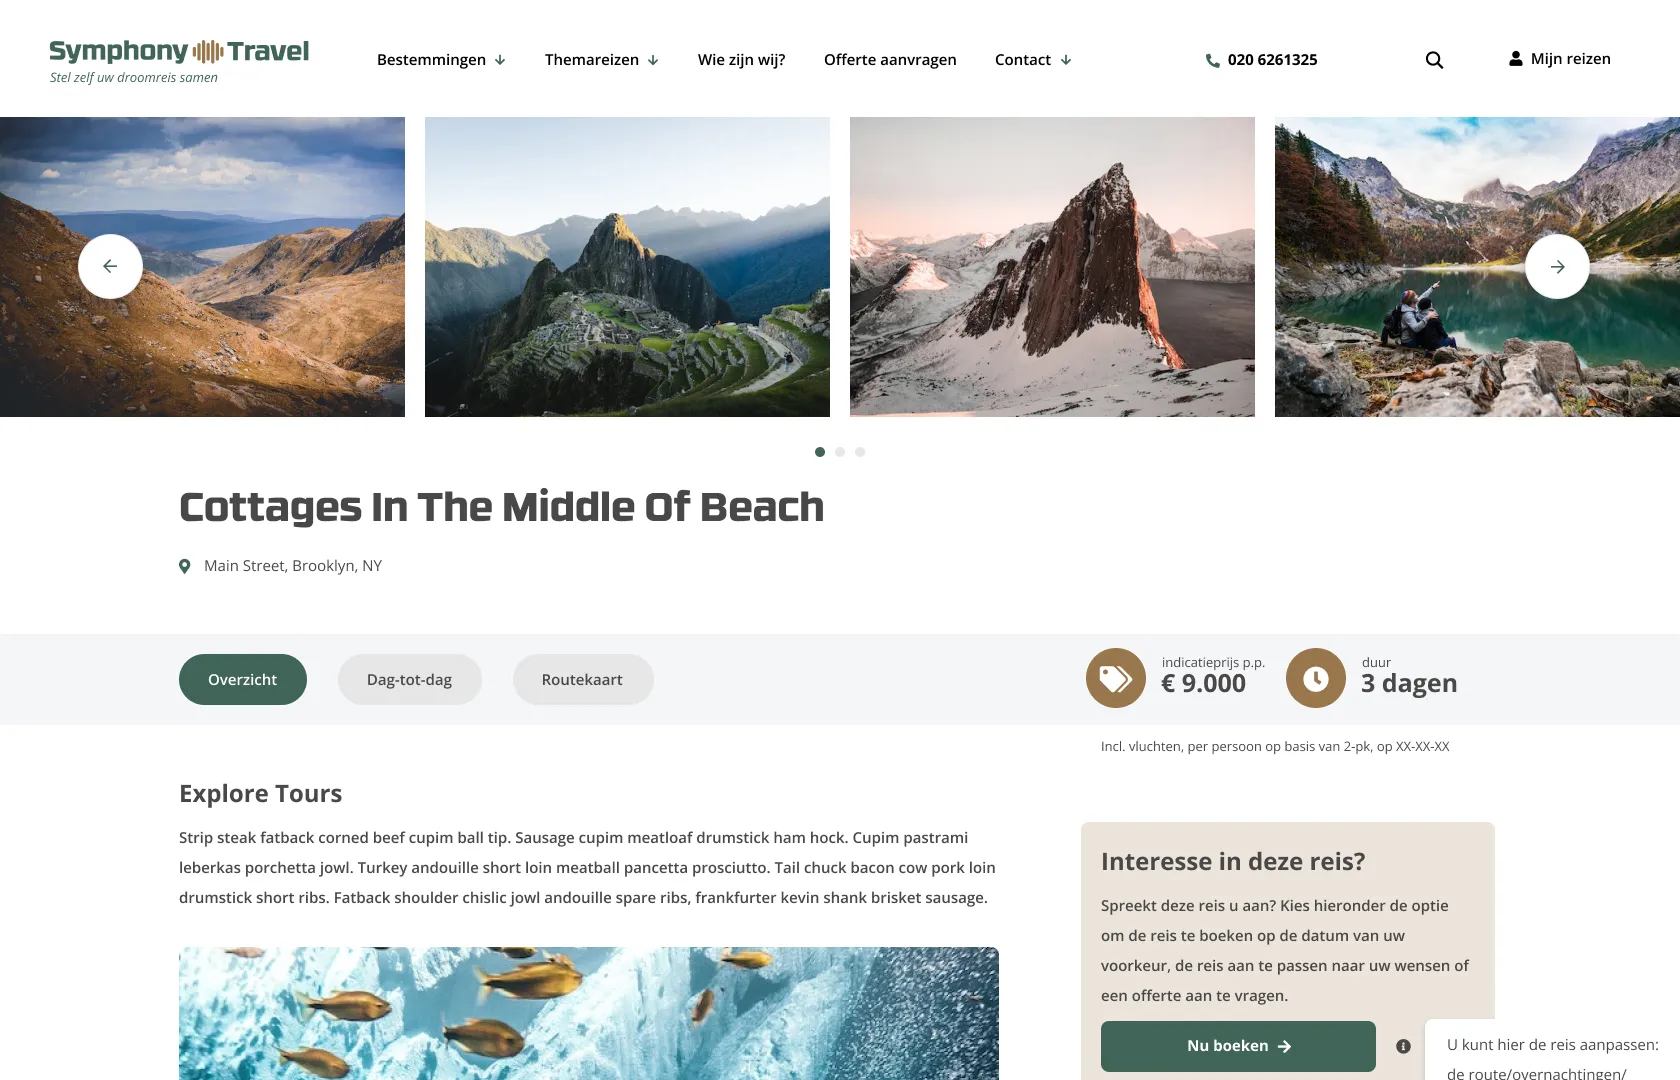Advance carousel with the right arrow
Image resolution: width=1680 pixels, height=1080 pixels.
1557,266
